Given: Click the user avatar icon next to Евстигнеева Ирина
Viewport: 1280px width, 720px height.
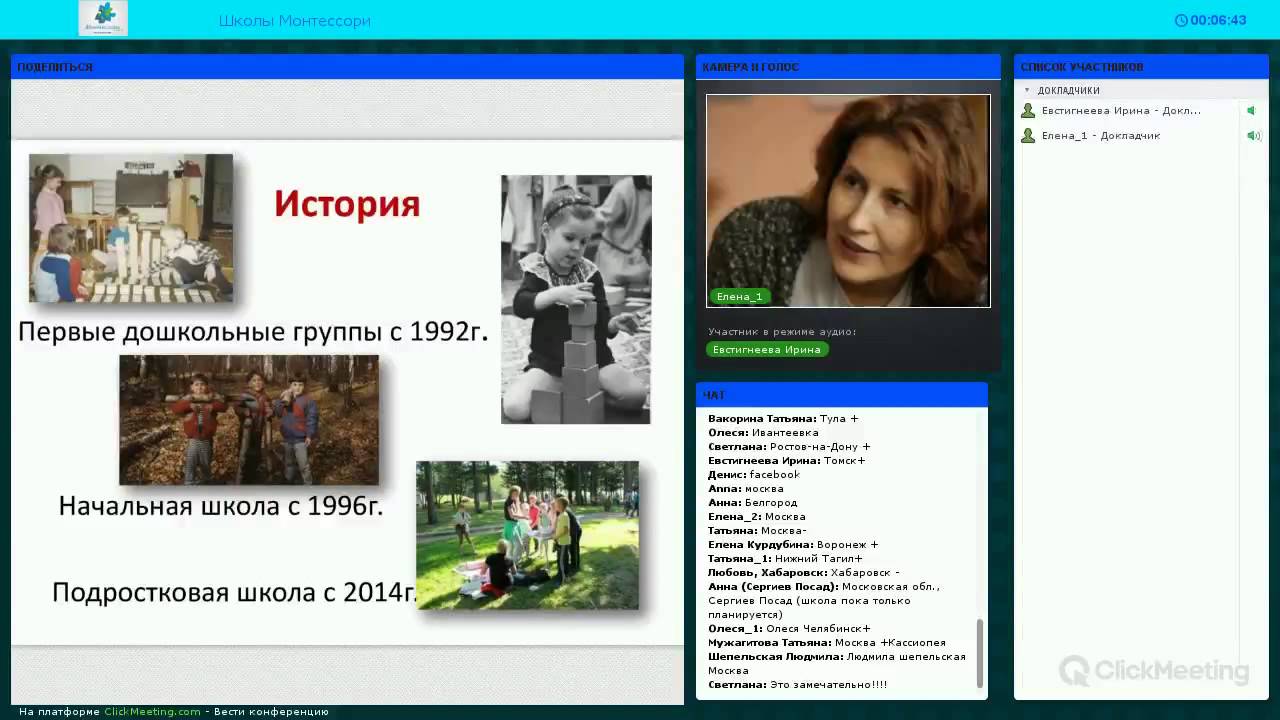Looking at the screenshot, I should [1028, 111].
